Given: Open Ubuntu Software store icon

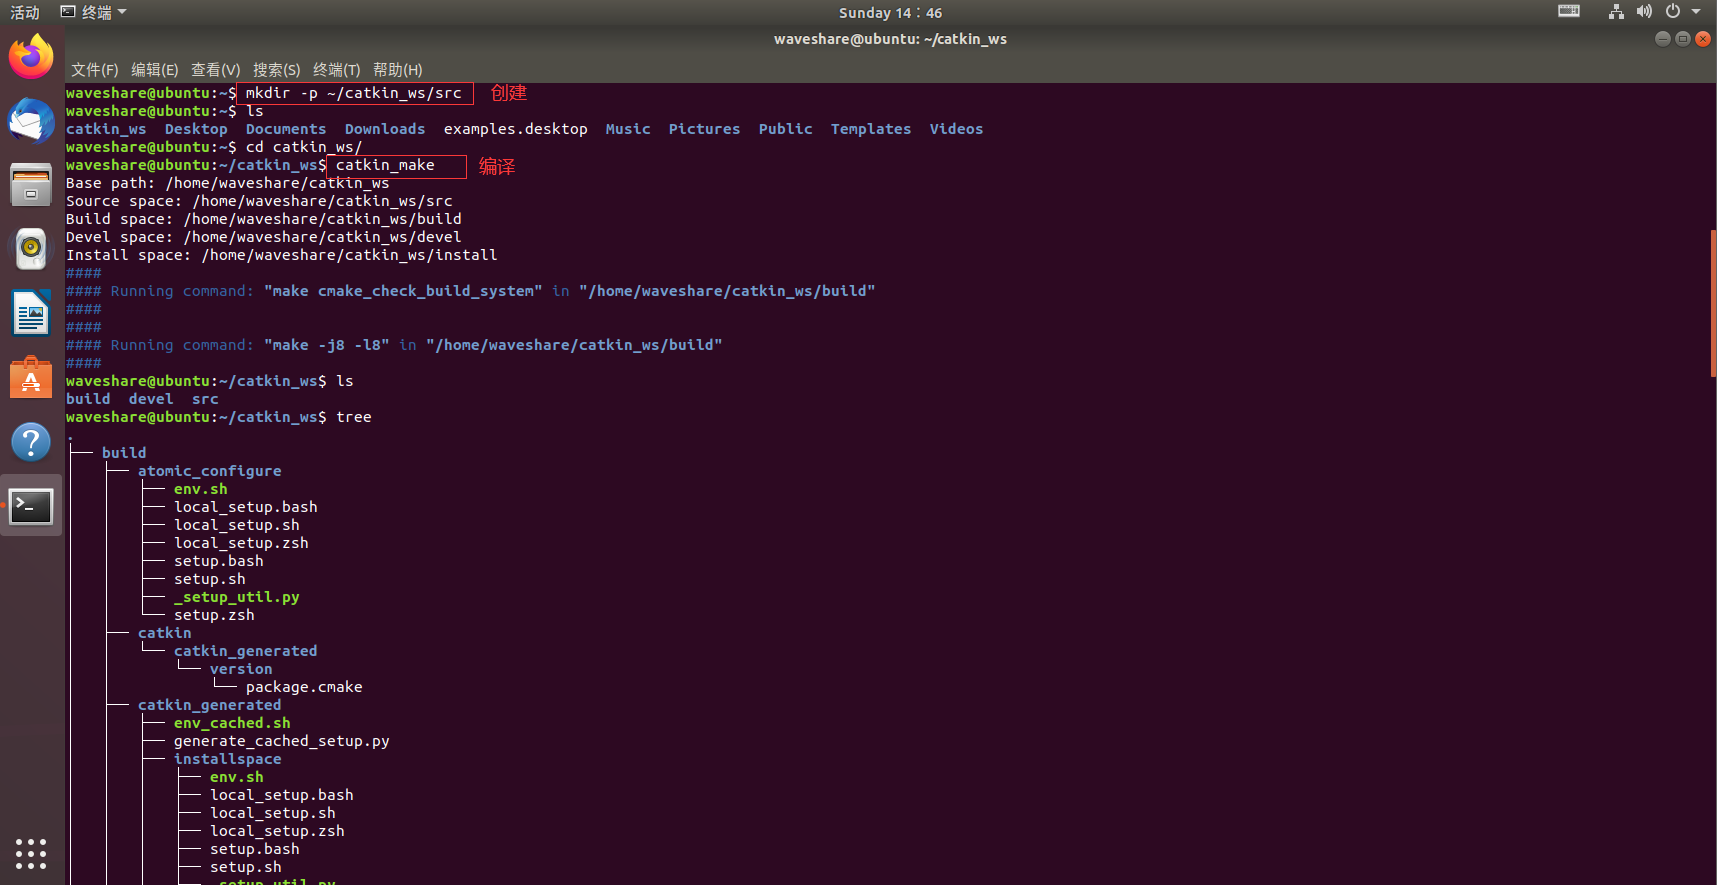Looking at the screenshot, I should coord(31,378).
